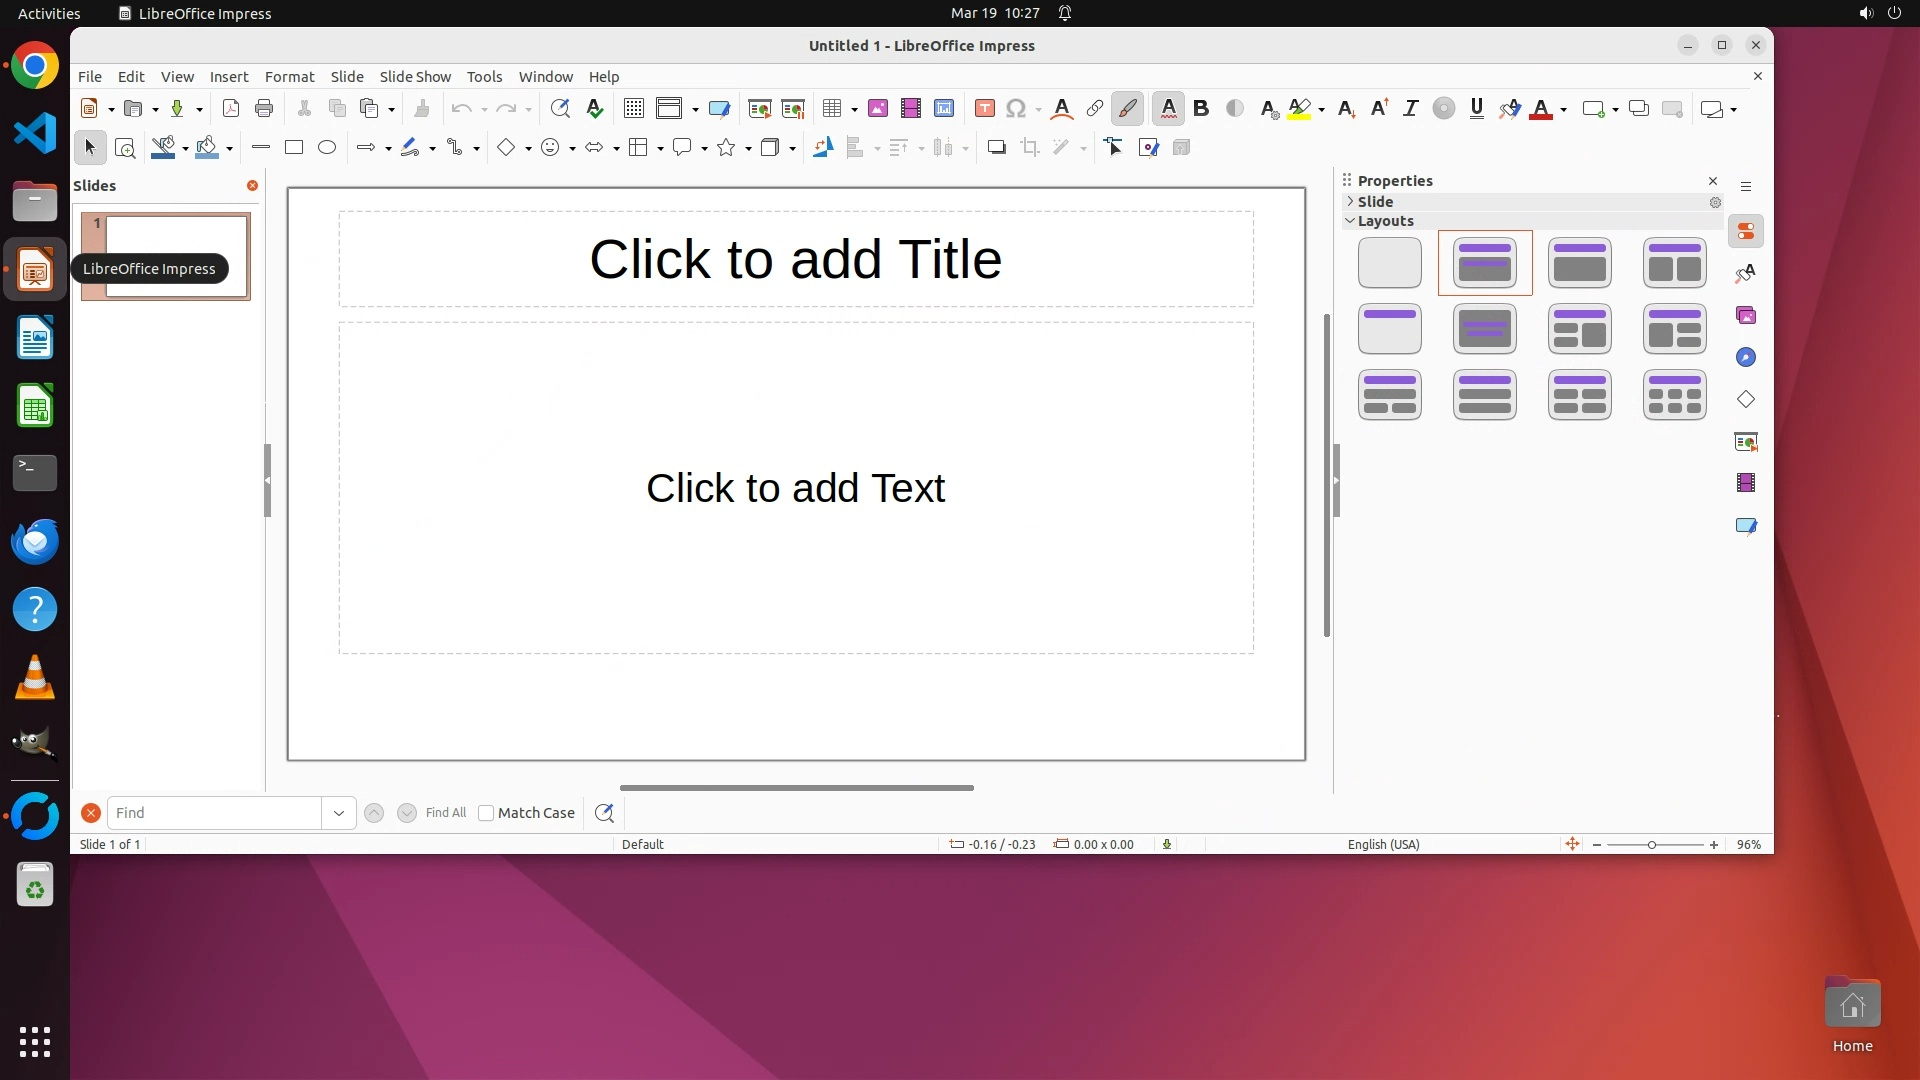The image size is (1920, 1080).
Task: Open the Find field history dropdown
Action: click(339, 813)
